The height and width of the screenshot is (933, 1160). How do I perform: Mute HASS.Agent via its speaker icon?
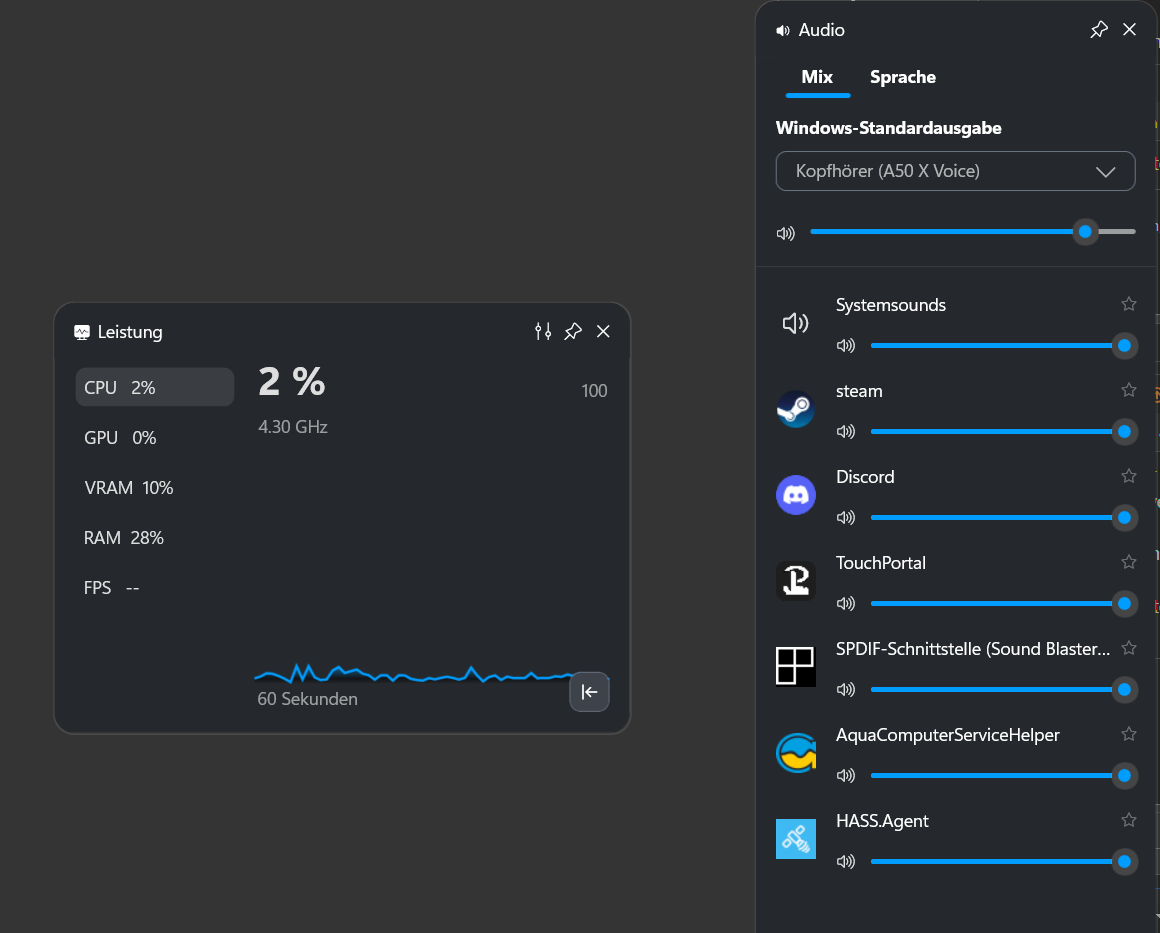(846, 860)
